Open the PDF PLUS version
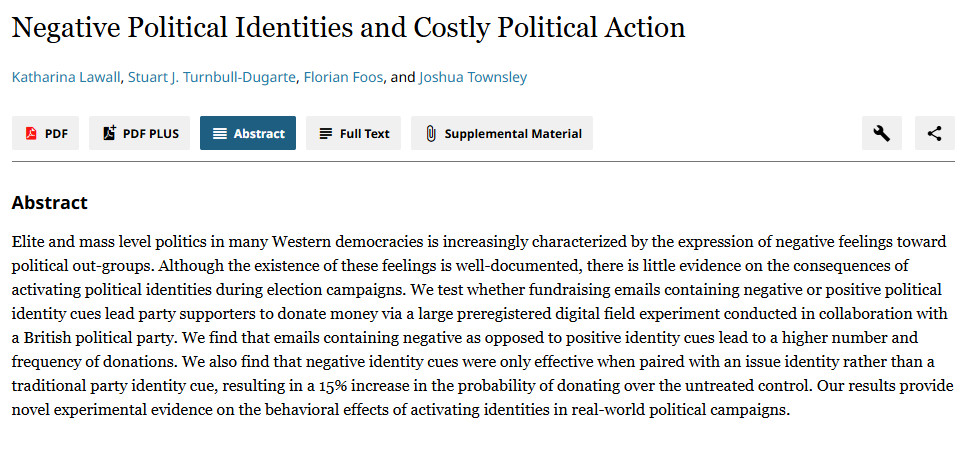The image size is (973, 455). click(140, 133)
